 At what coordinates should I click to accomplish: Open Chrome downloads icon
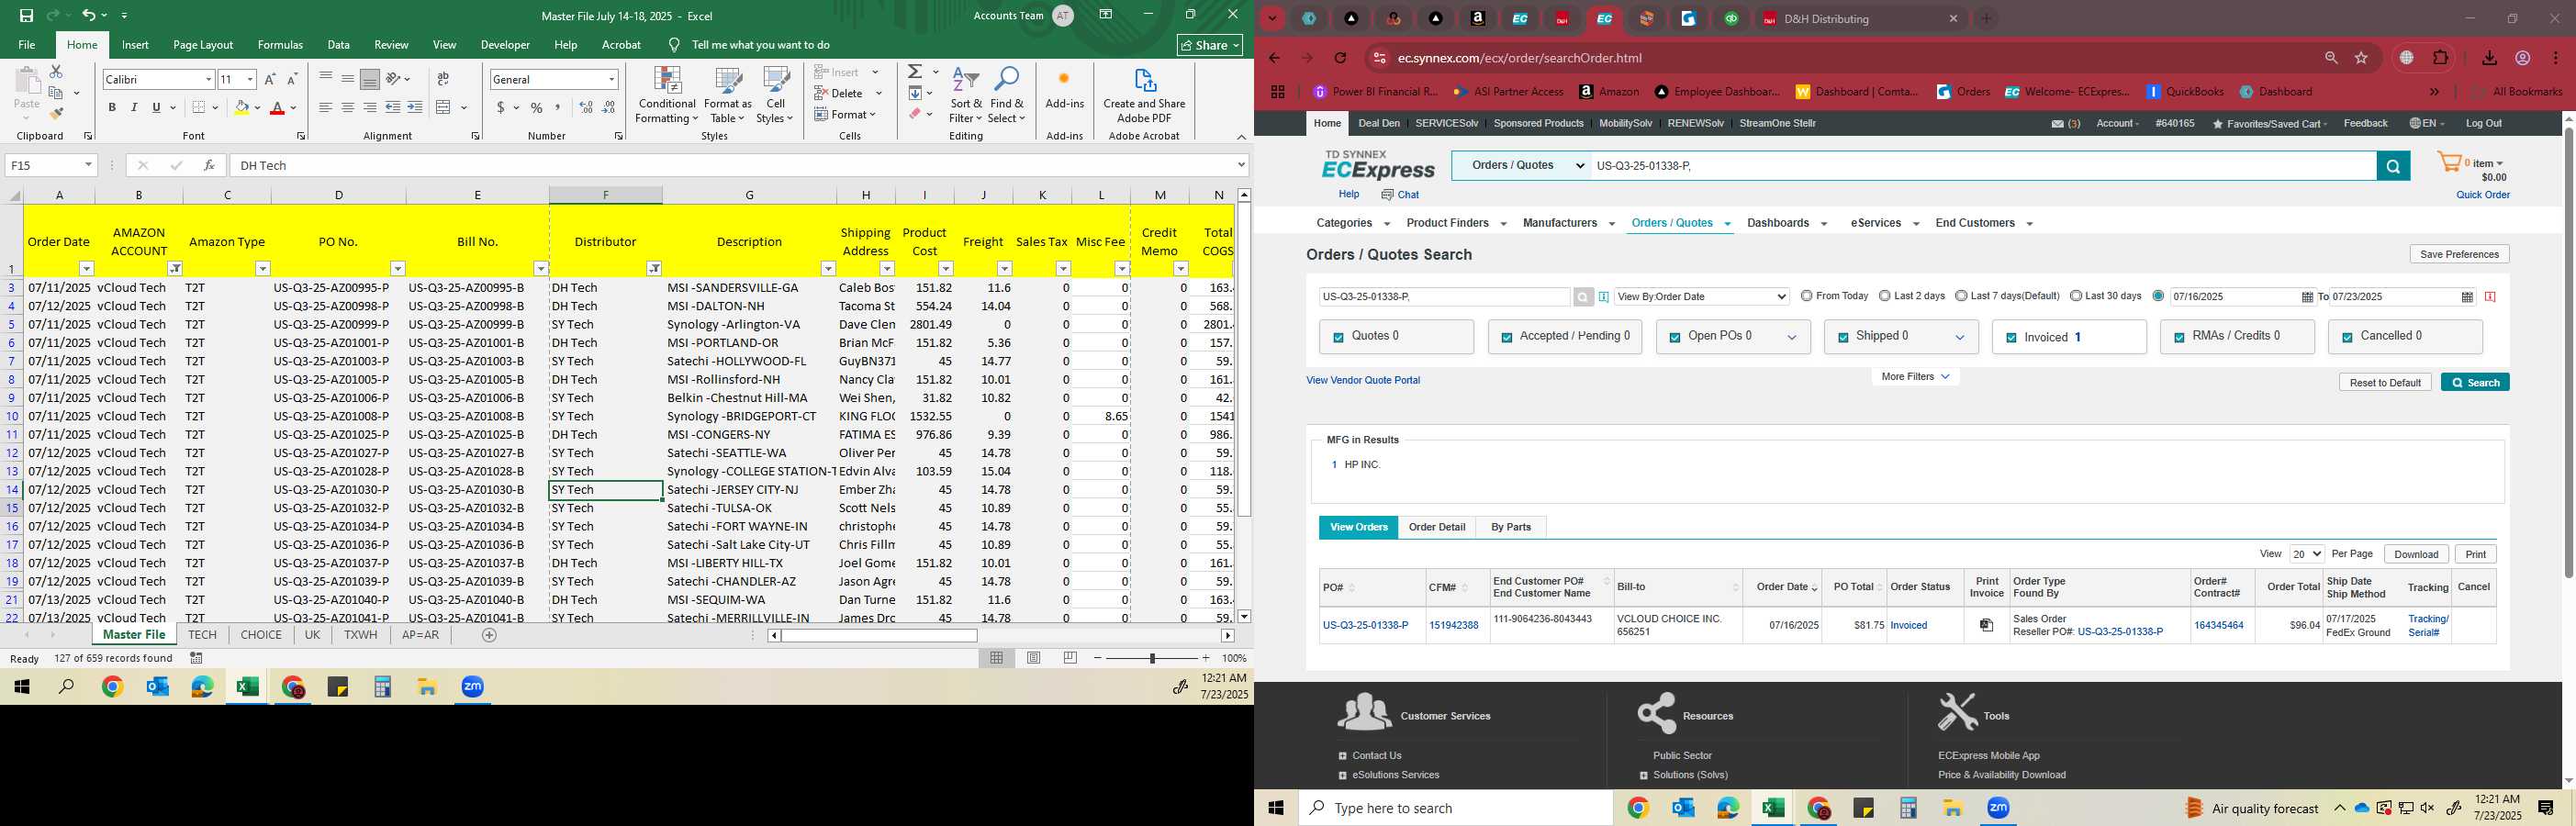point(2489,58)
